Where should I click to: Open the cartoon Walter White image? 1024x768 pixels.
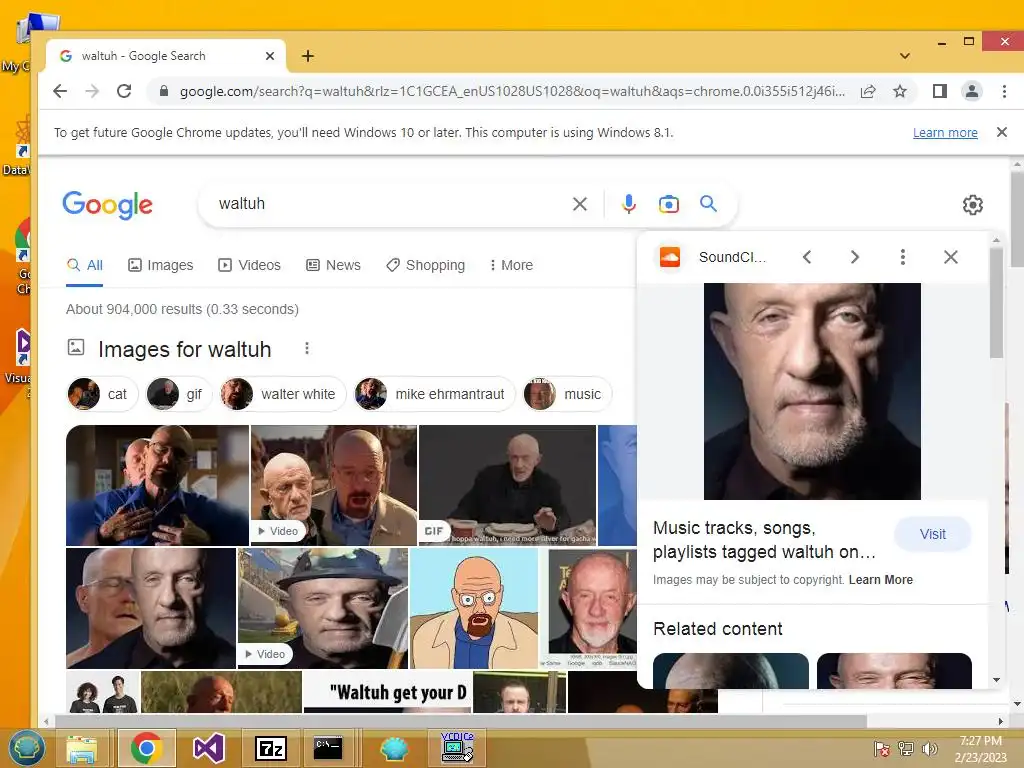point(474,608)
